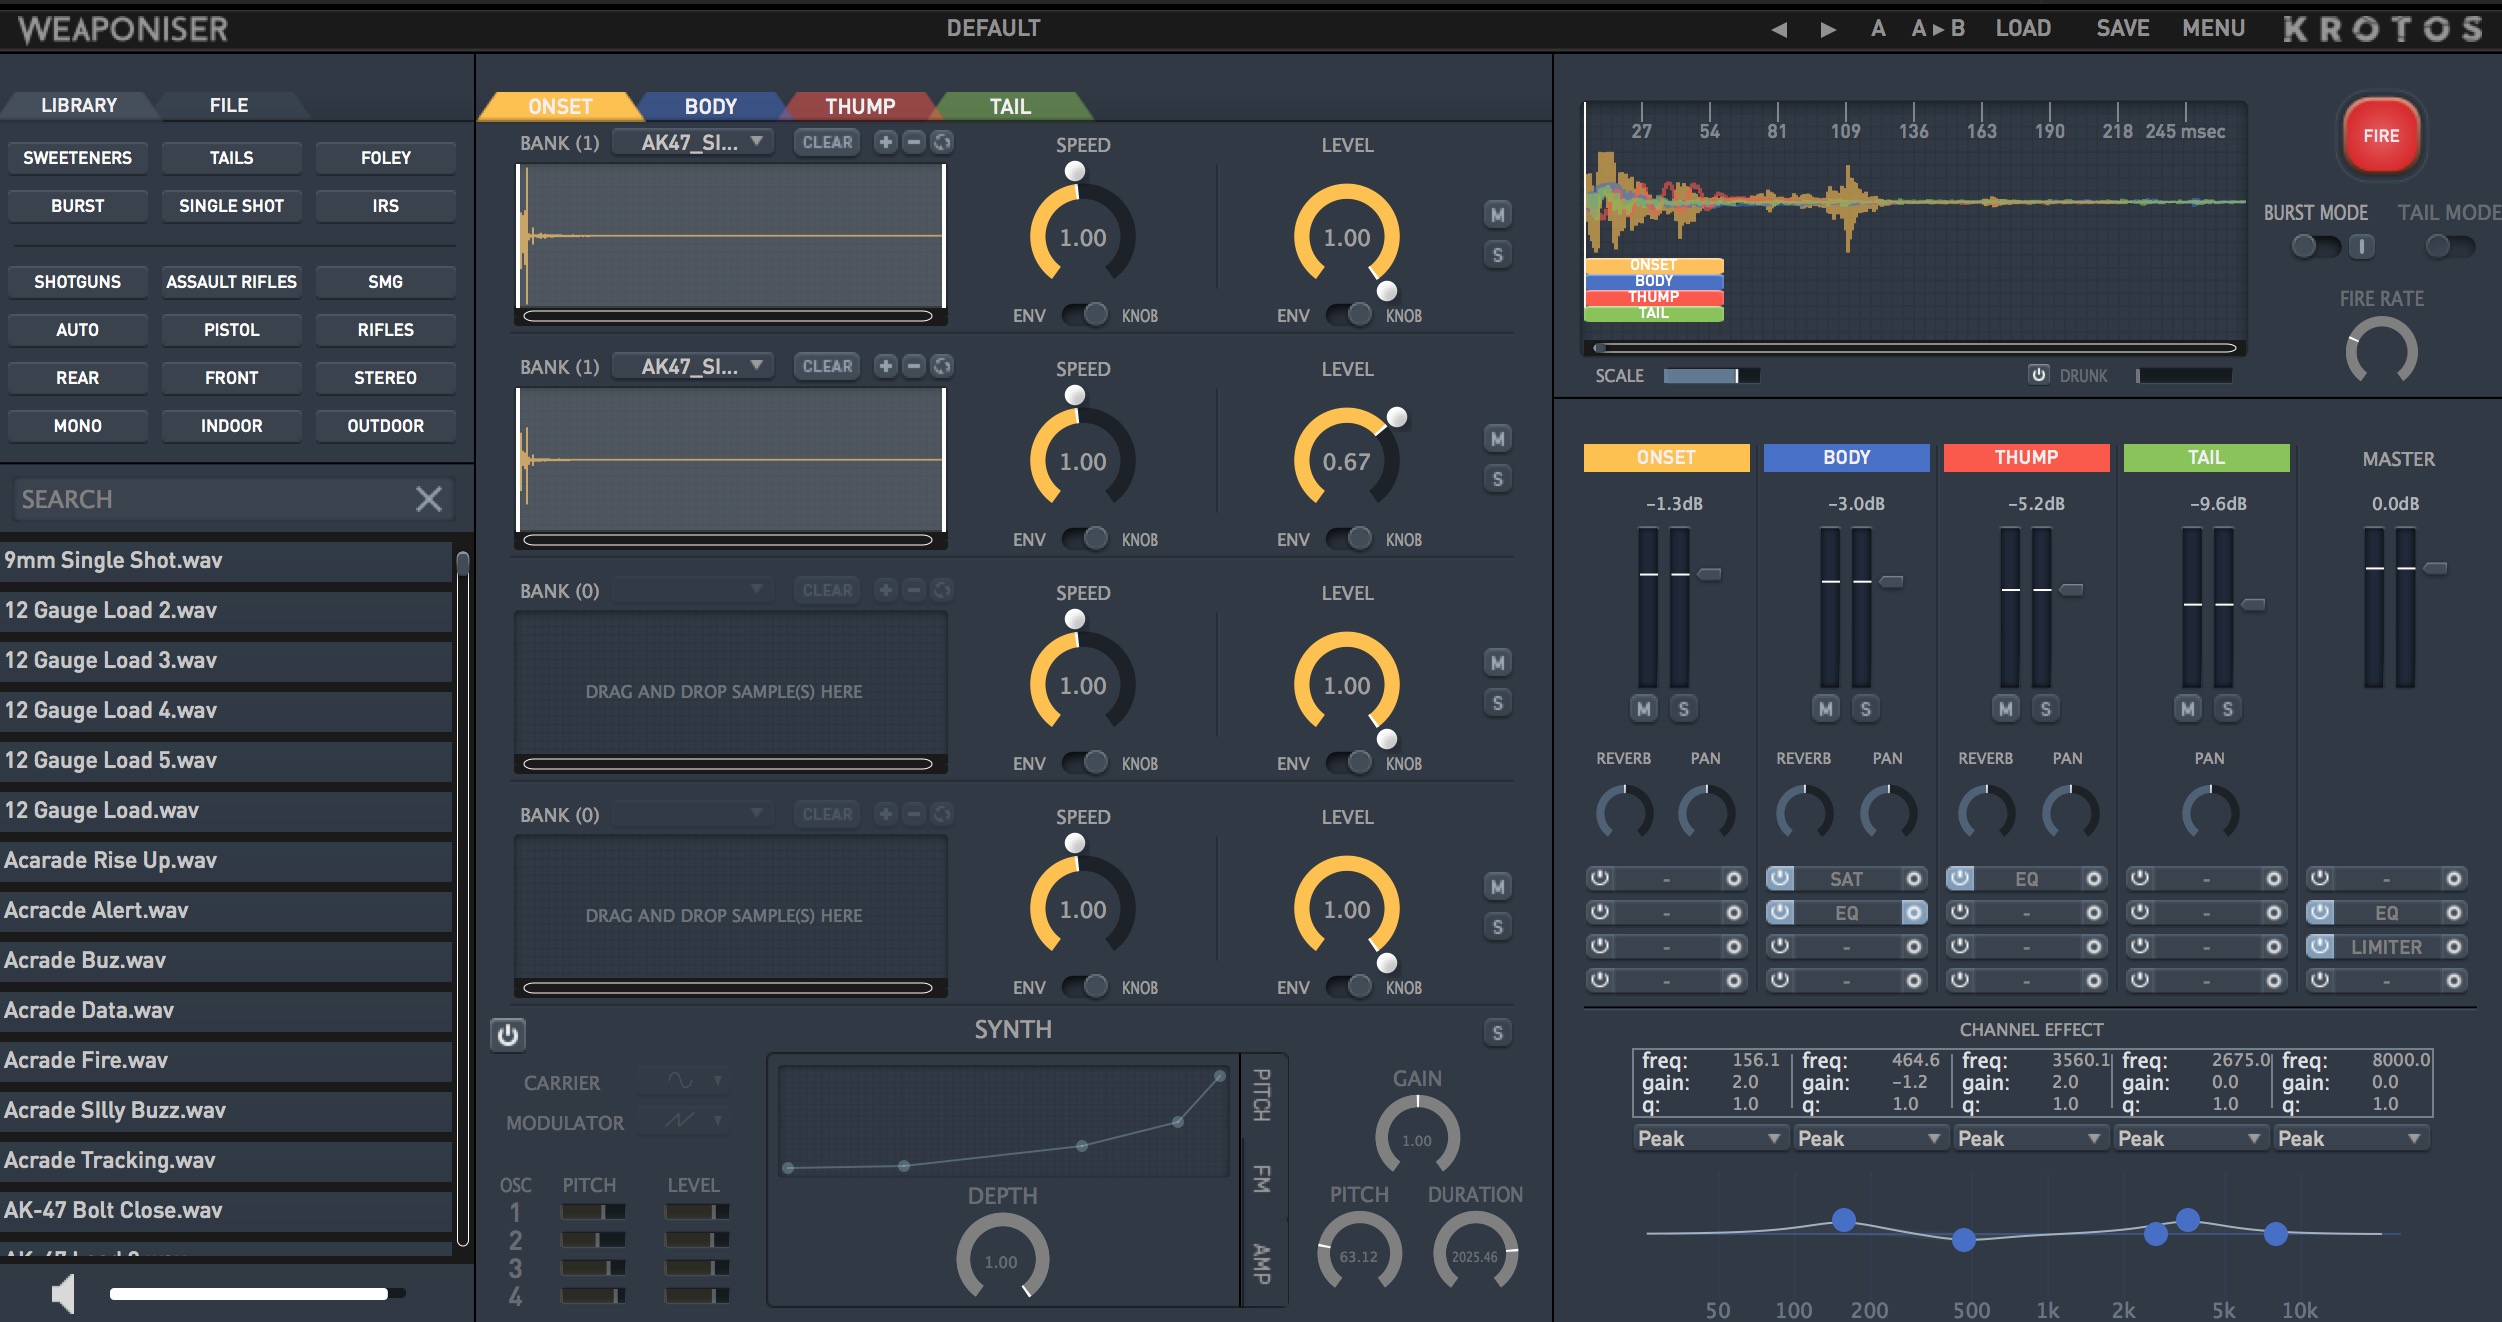Viewport: 2502px width, 1322px height.
Task: Click the minus icon on first bank row
Action: pyautogui.click(x=914, y=142)
